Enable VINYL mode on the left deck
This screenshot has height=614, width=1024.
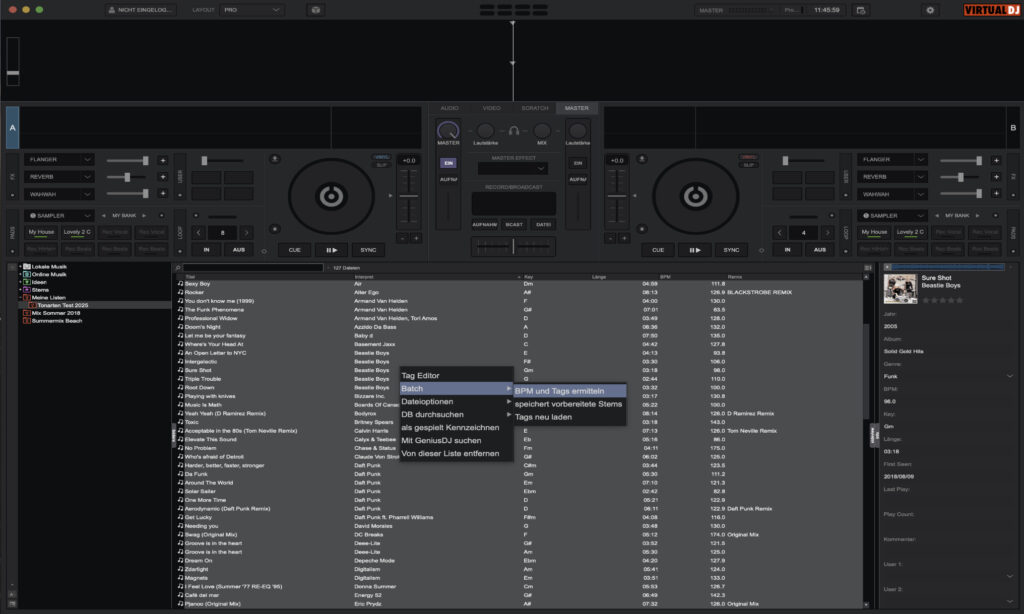coord(382,157)
